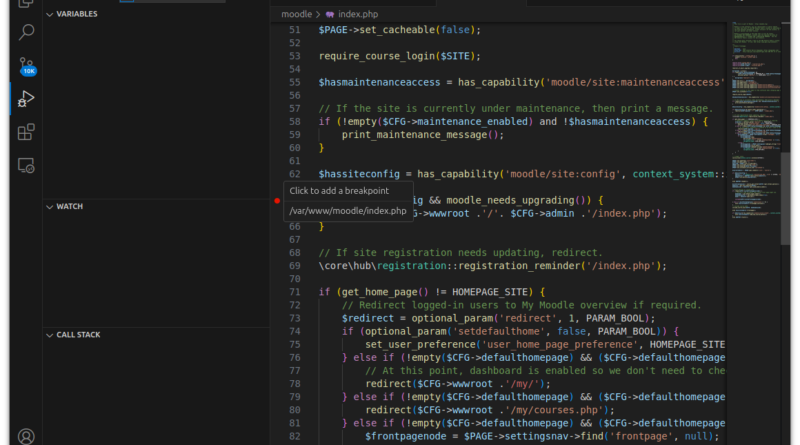Open the Run and Debug view
The image size is (800, 445).
click(x=26, y=99)
